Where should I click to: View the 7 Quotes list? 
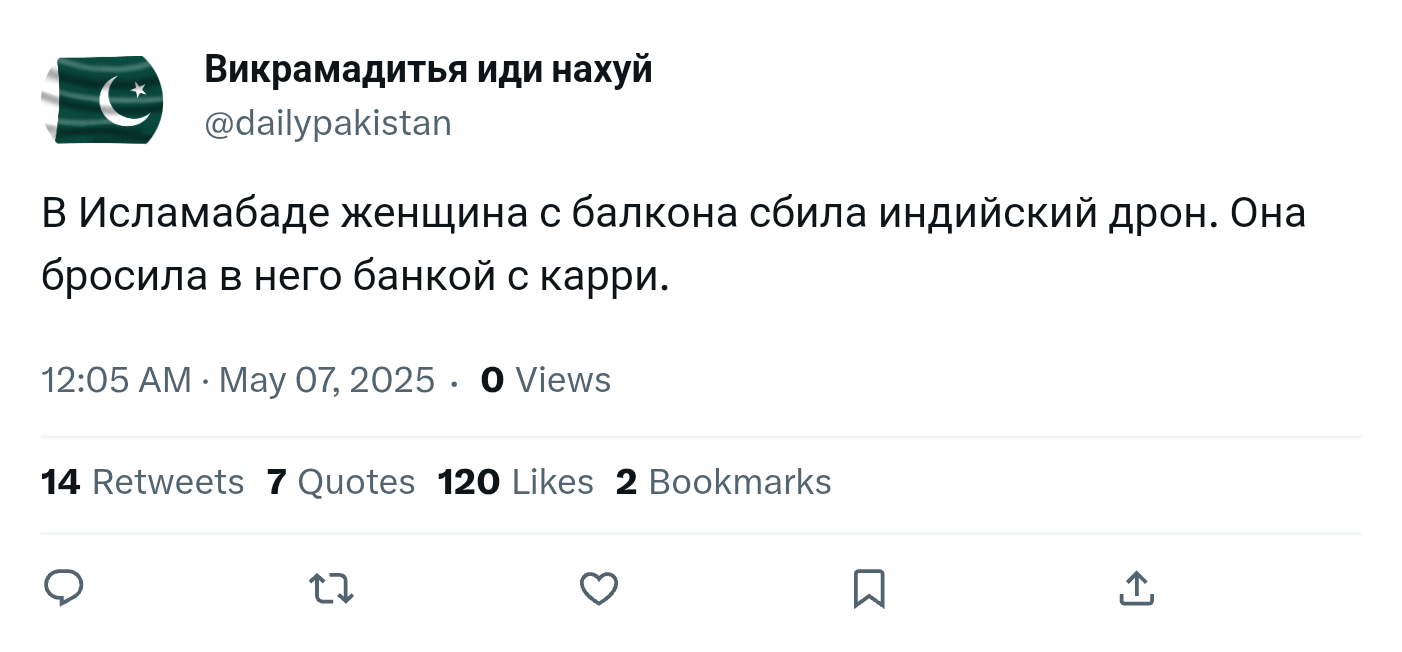pos(341,482)
